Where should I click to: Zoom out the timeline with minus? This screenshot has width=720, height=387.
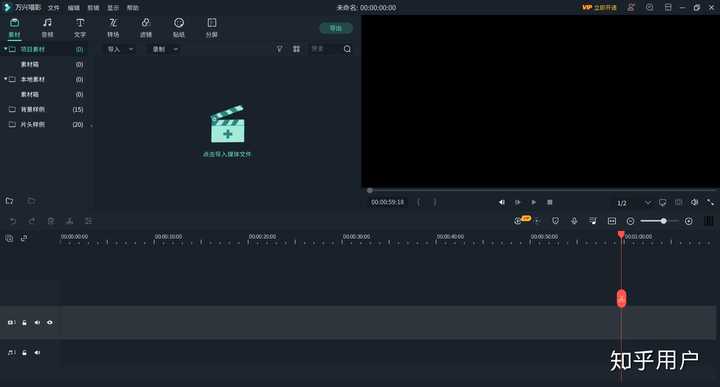[x=630, y=221]
